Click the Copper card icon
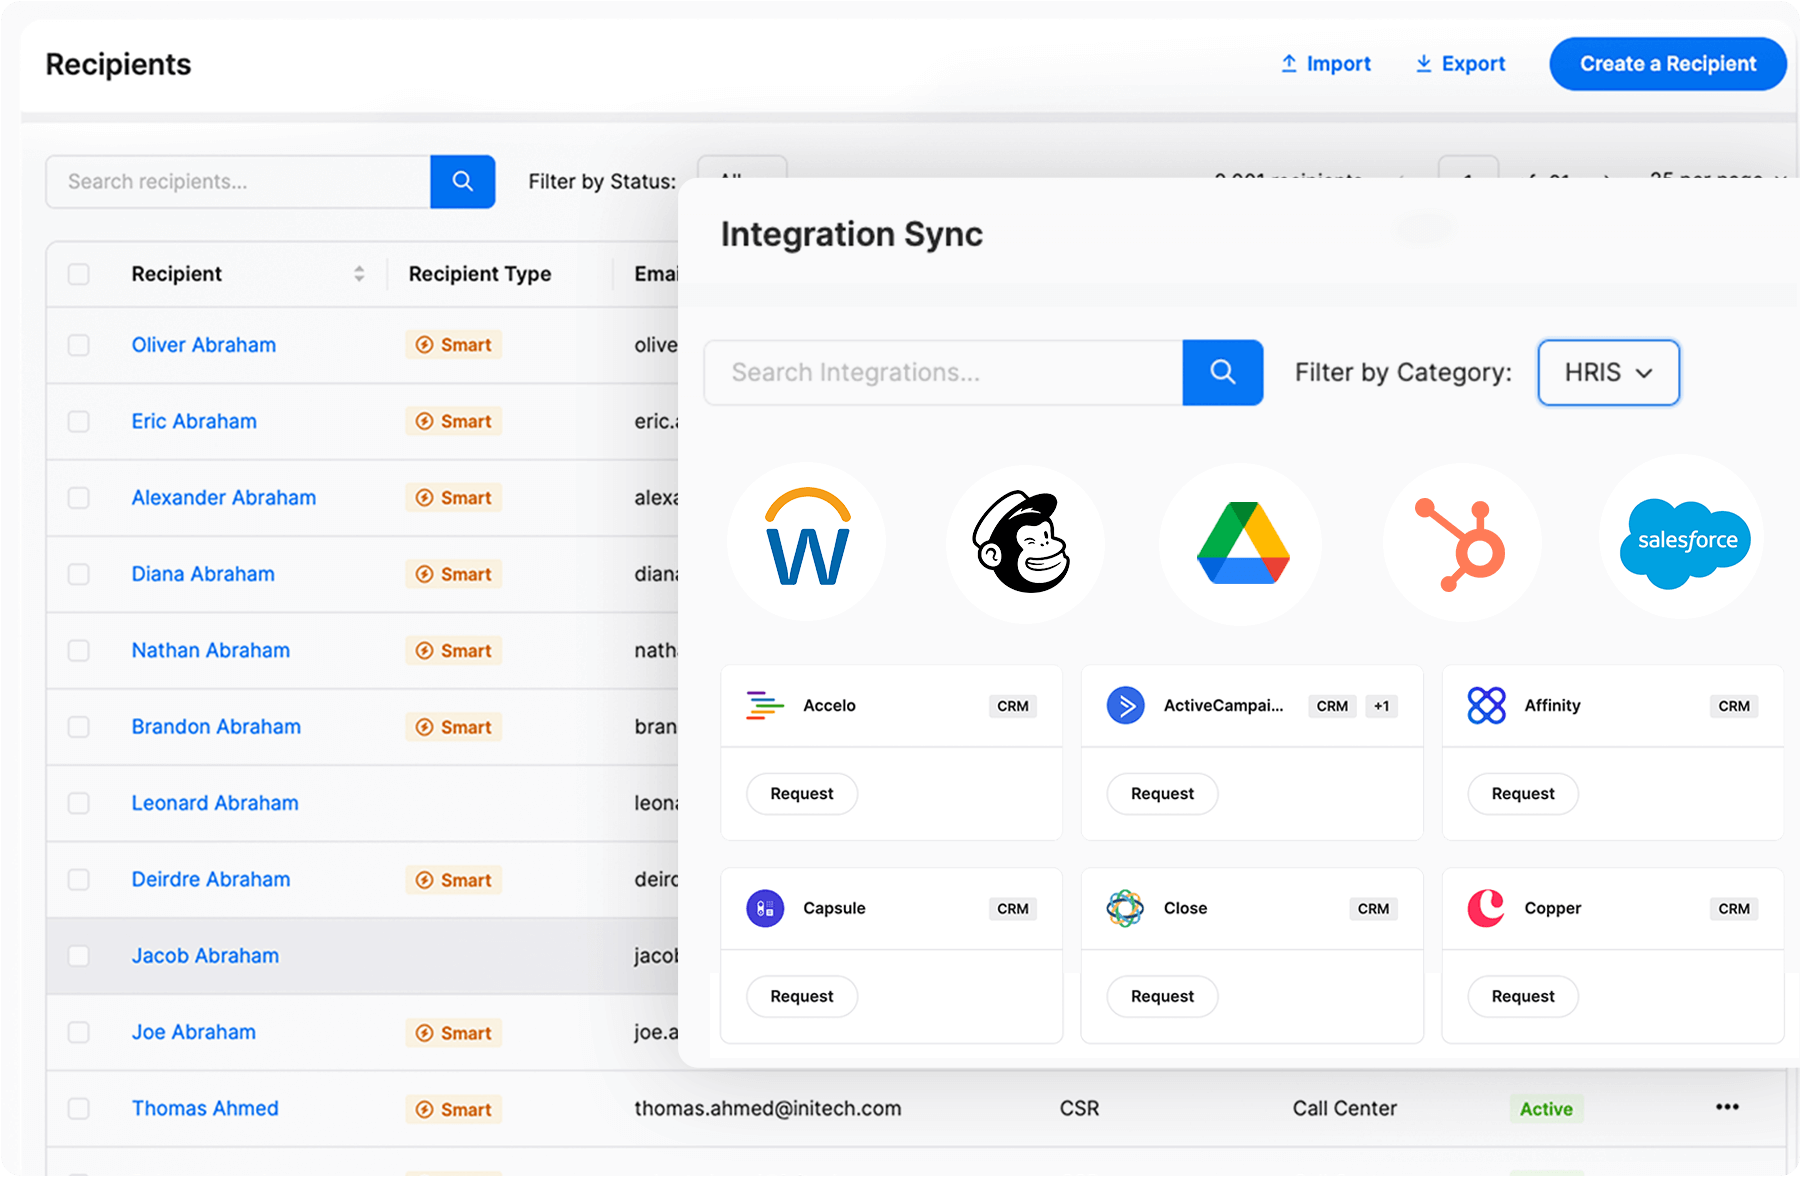 point(1487,909)
